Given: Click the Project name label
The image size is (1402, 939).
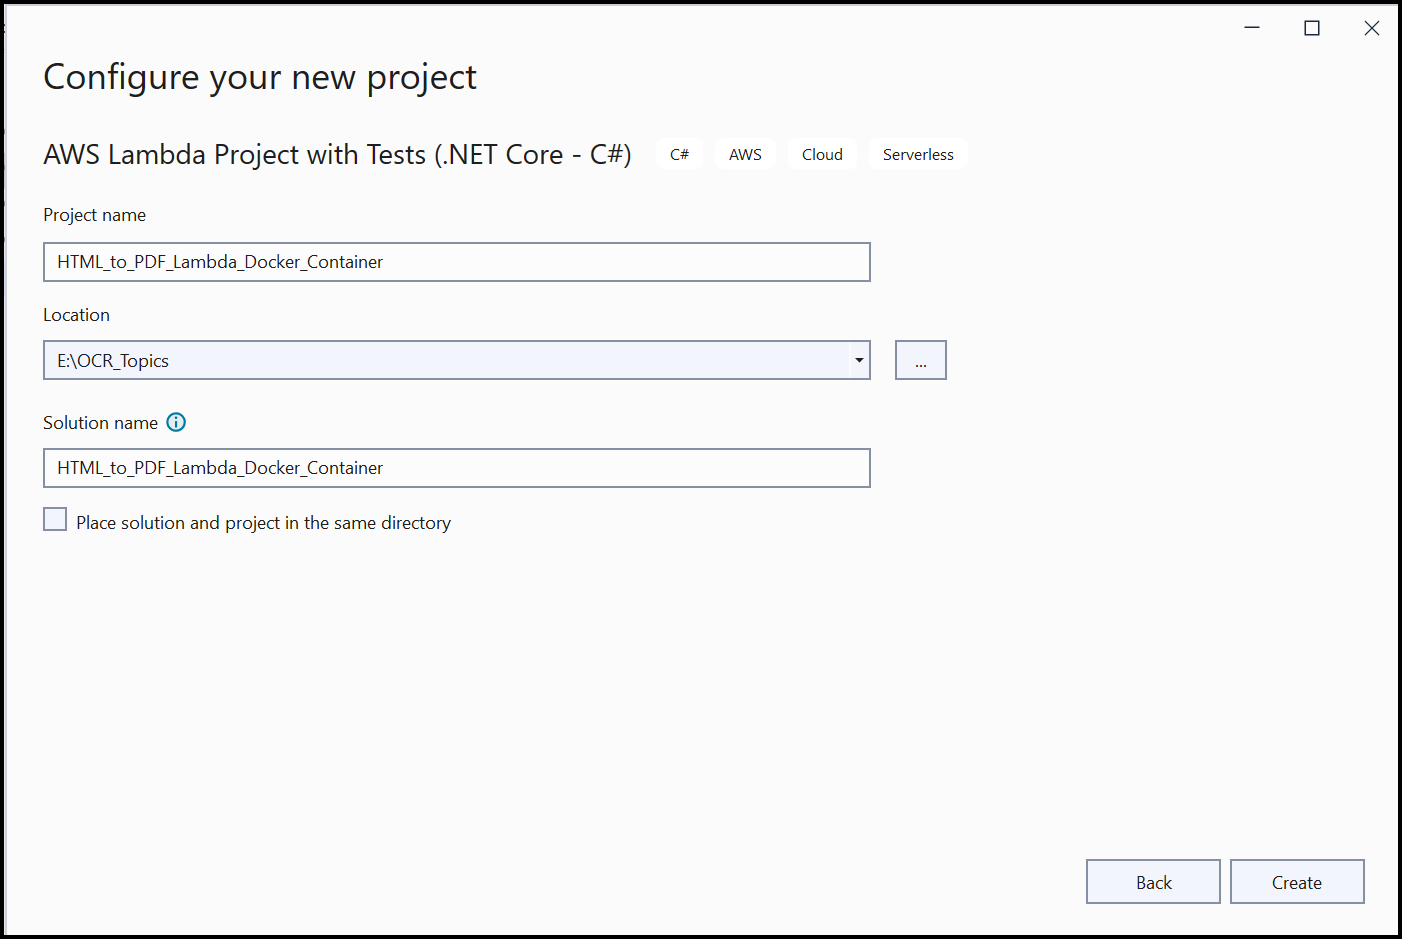Looking at the screenshot, I should (x=94, y=215).
